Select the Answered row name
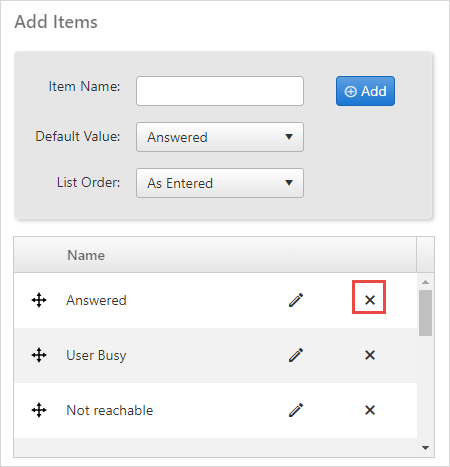Image resolution: width=450 pixels, height=467 pixels. pyautogui.click(x=96, y=300)
